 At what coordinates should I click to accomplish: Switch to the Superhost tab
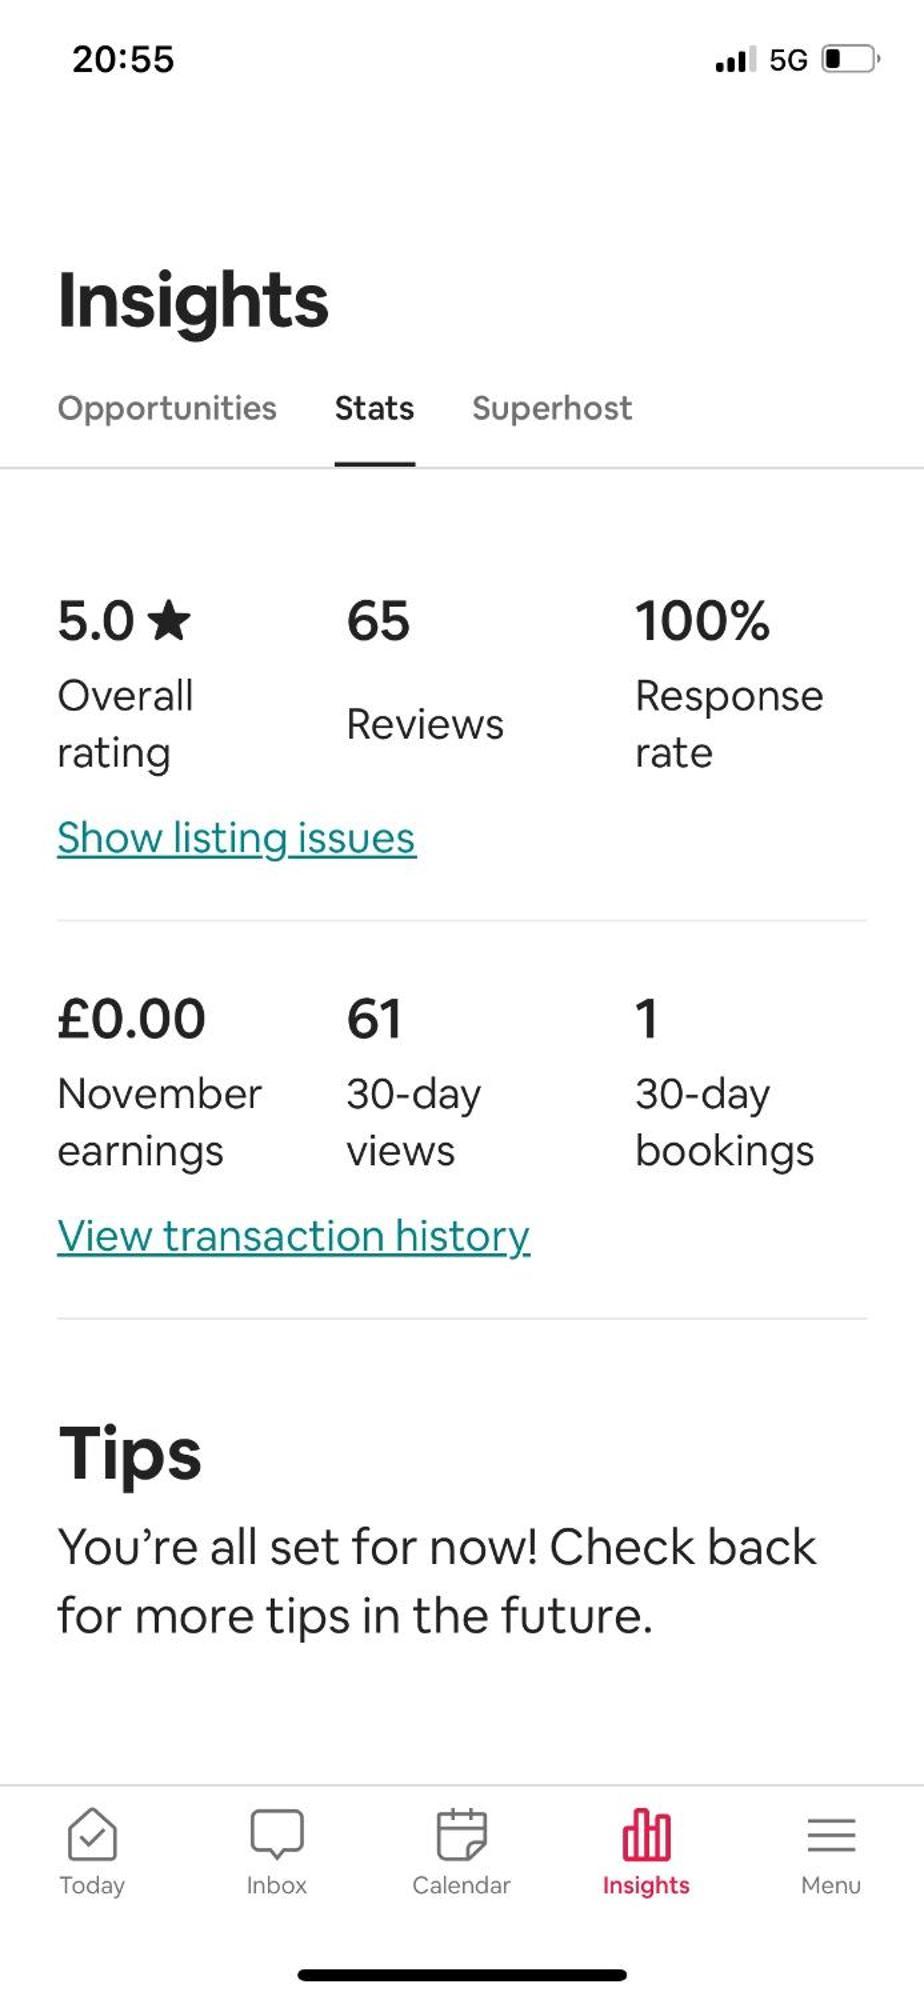click(x=552, y=408)
